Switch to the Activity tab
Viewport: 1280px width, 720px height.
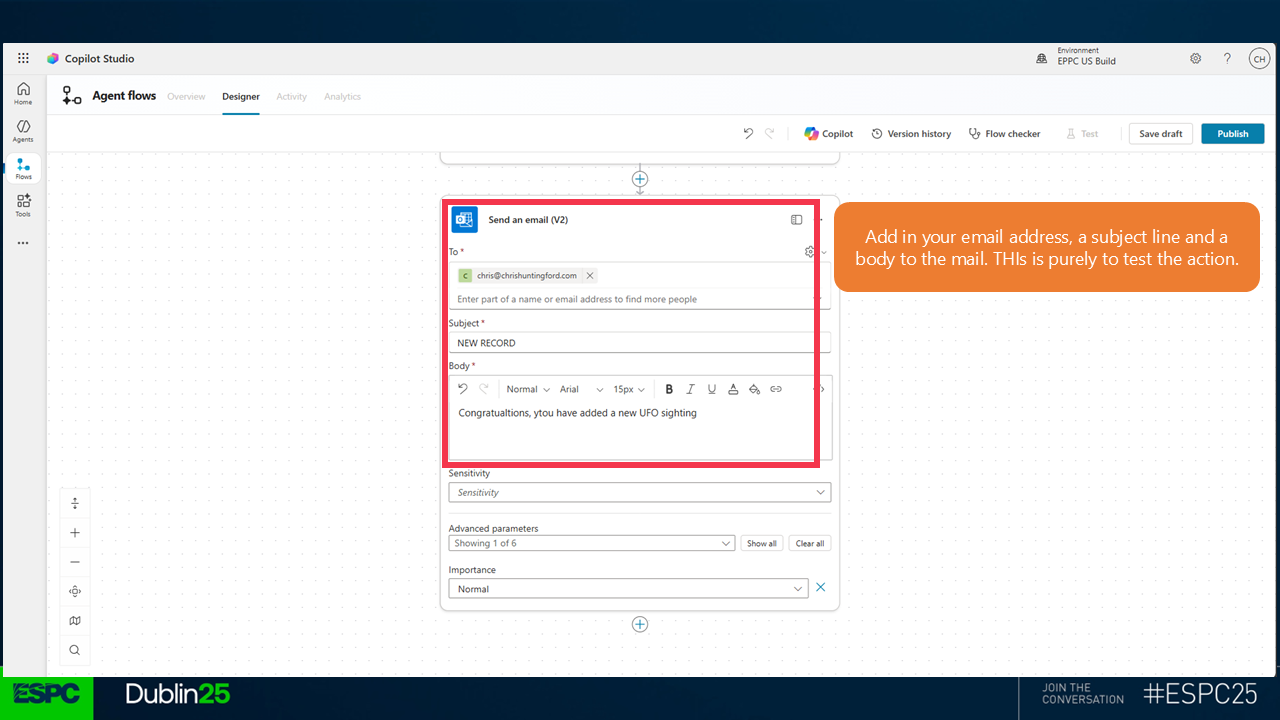[x=291, y=97]
